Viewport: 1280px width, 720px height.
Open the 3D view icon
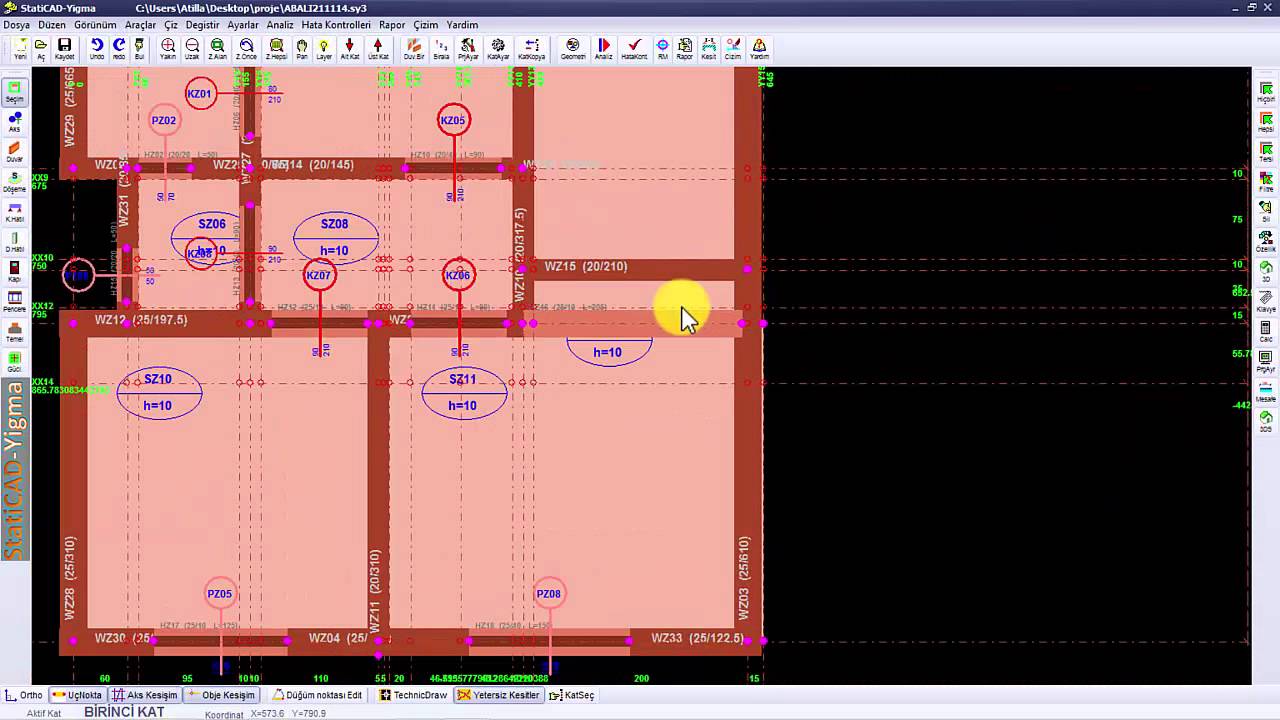(x=1266, y=271)
